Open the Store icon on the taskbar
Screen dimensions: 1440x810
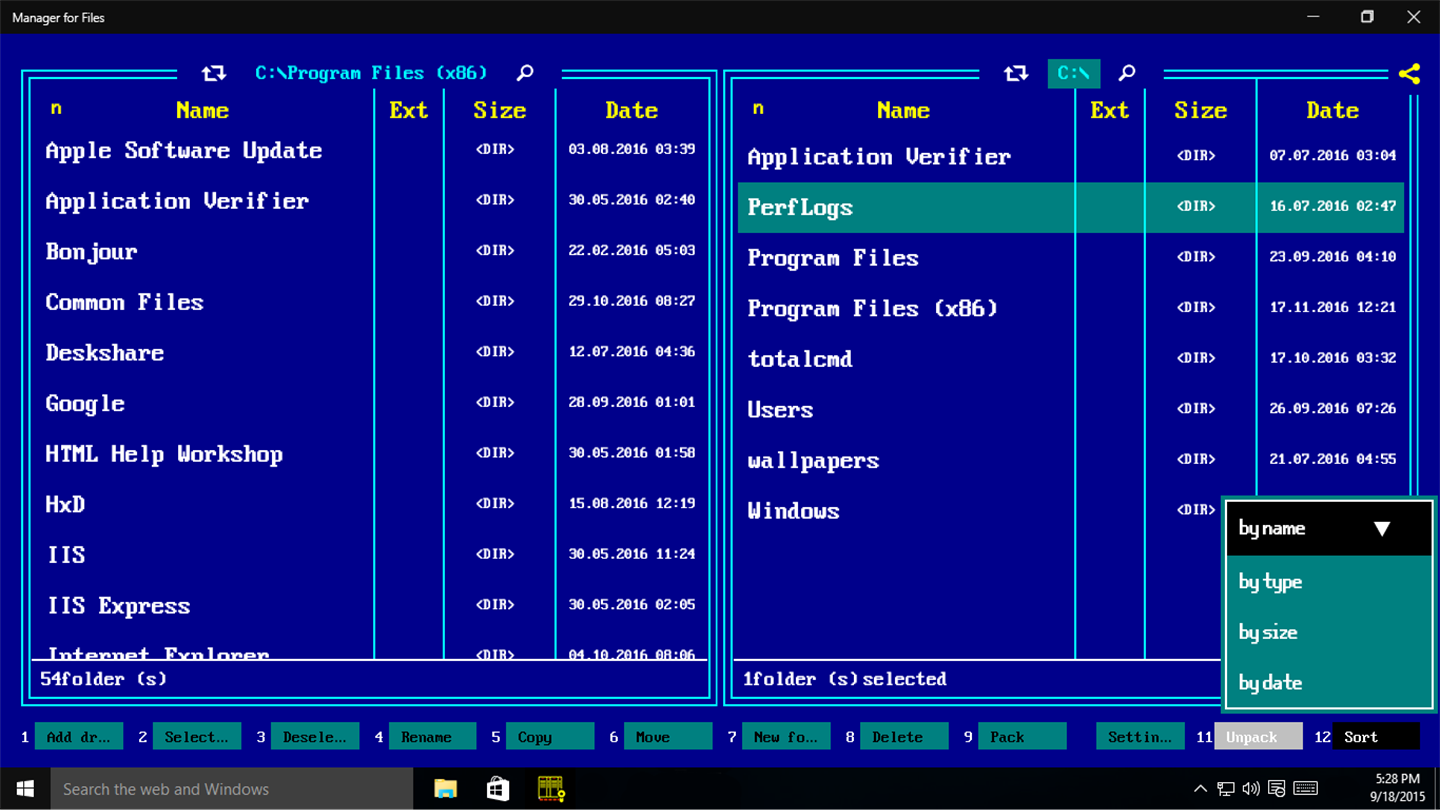[x=498, y=789]
